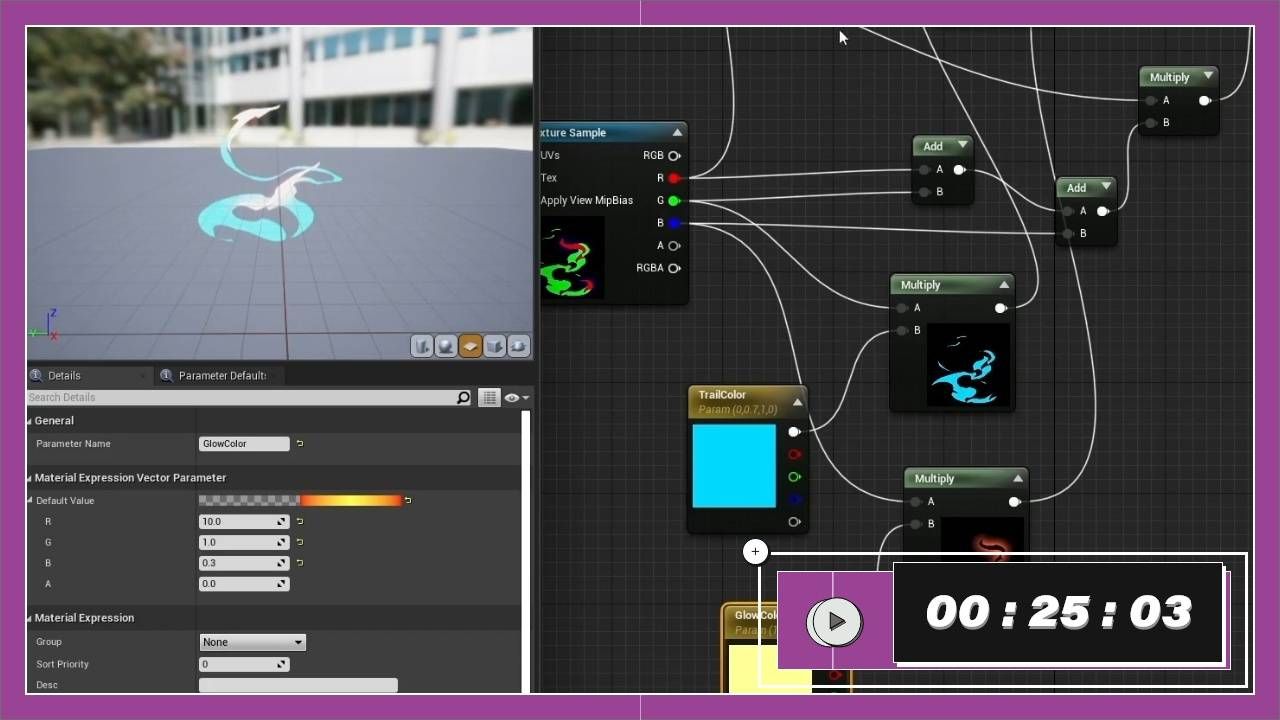This screenshot has height=720, width=1280.
Task: Click the 'Apply View MipBias' input label
Action: click(x=587, y=201)
